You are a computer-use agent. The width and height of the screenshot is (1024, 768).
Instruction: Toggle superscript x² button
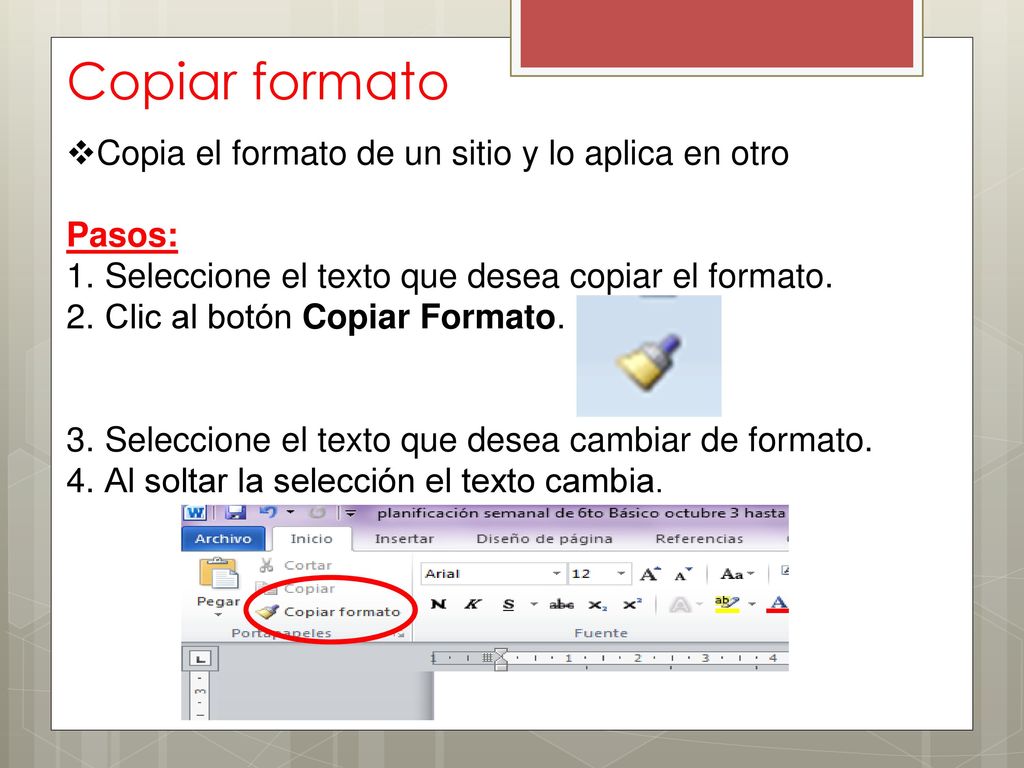(x=632, y=604)
